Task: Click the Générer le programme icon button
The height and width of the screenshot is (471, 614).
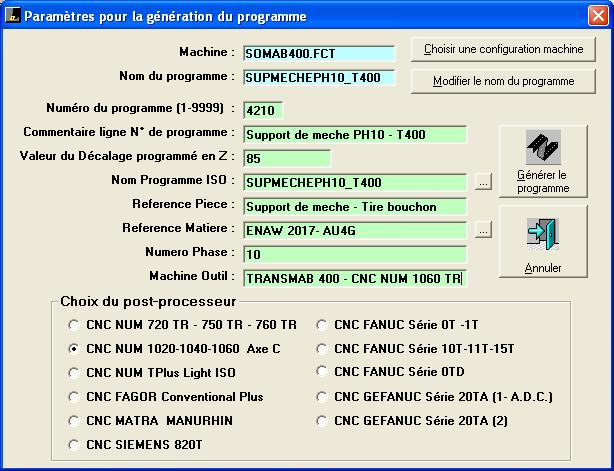Action: point(543,162)
